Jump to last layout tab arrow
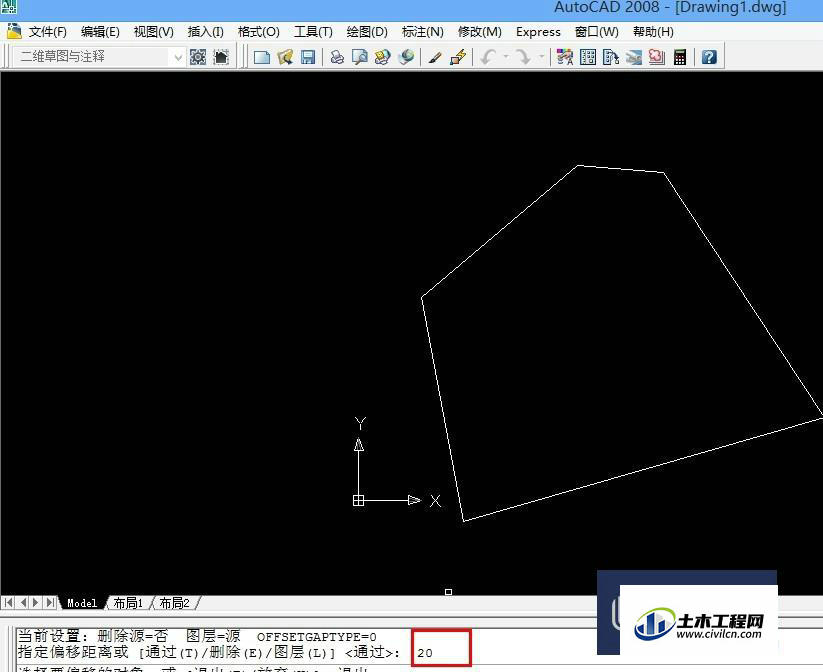This screenshot has width=823, height=672. coord(50,603)
